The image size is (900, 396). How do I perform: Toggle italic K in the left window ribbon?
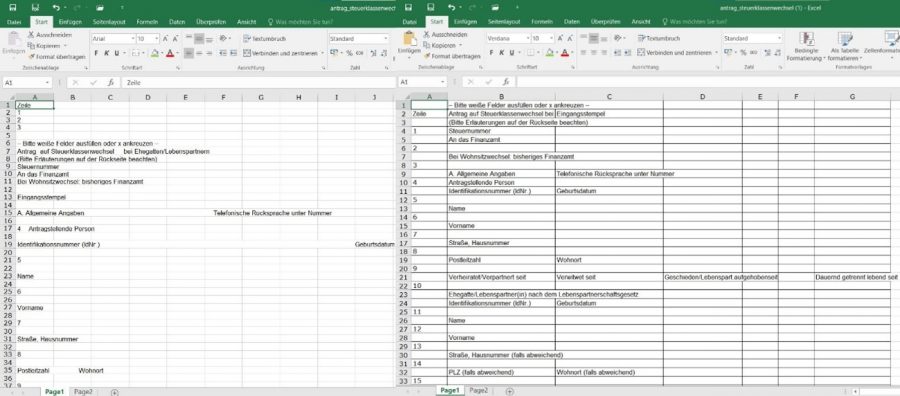tap(106, 53)
